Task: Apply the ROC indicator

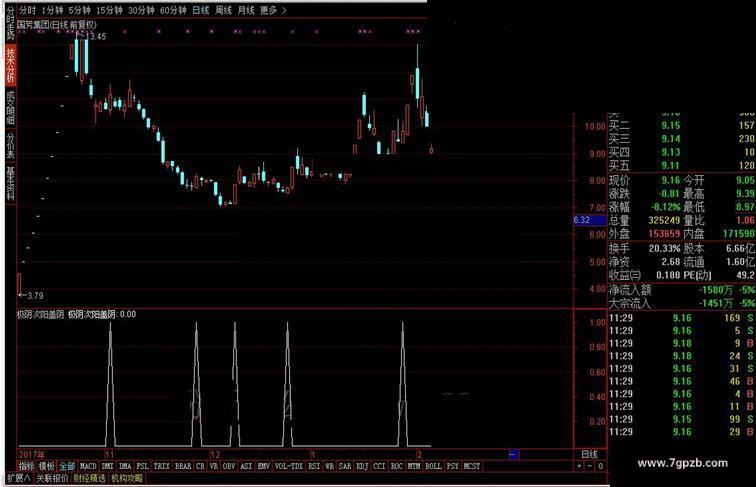Action: tap(396, 466)
